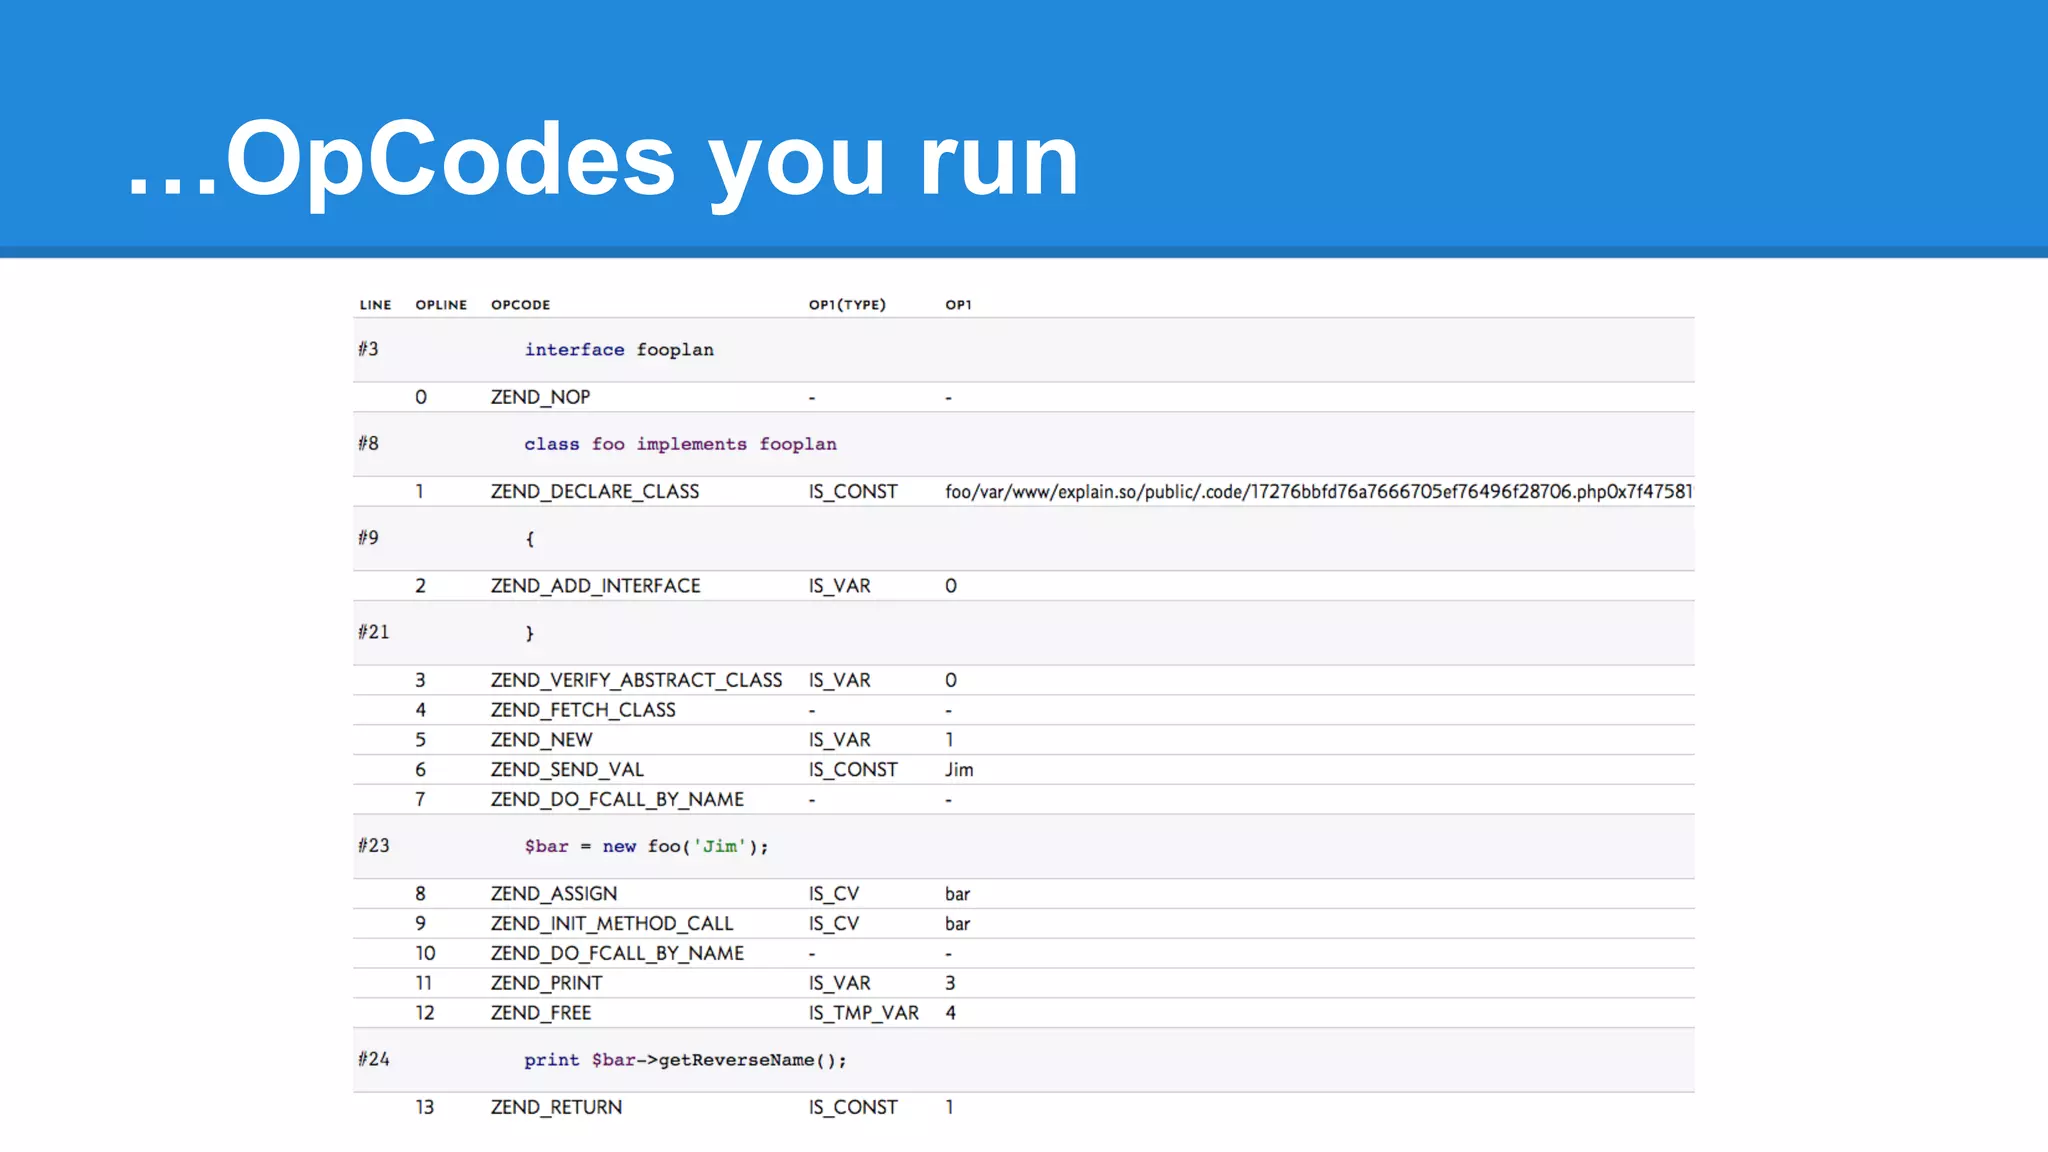Image resolution: width=2048 pixels, height=1152 pixels.
Task: Click IS_CONST in the ZEND_RETURN row
Action: [853, 1108]
